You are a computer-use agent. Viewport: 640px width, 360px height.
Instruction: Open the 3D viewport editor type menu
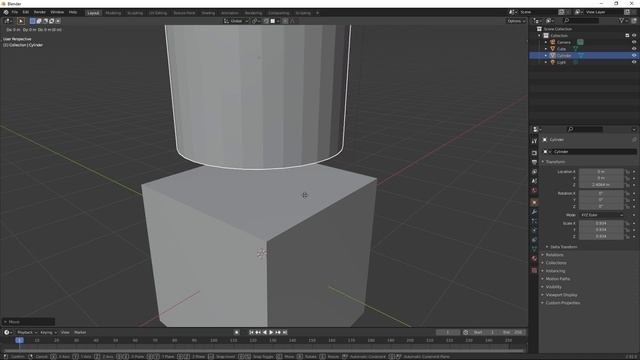click(8, 21)
